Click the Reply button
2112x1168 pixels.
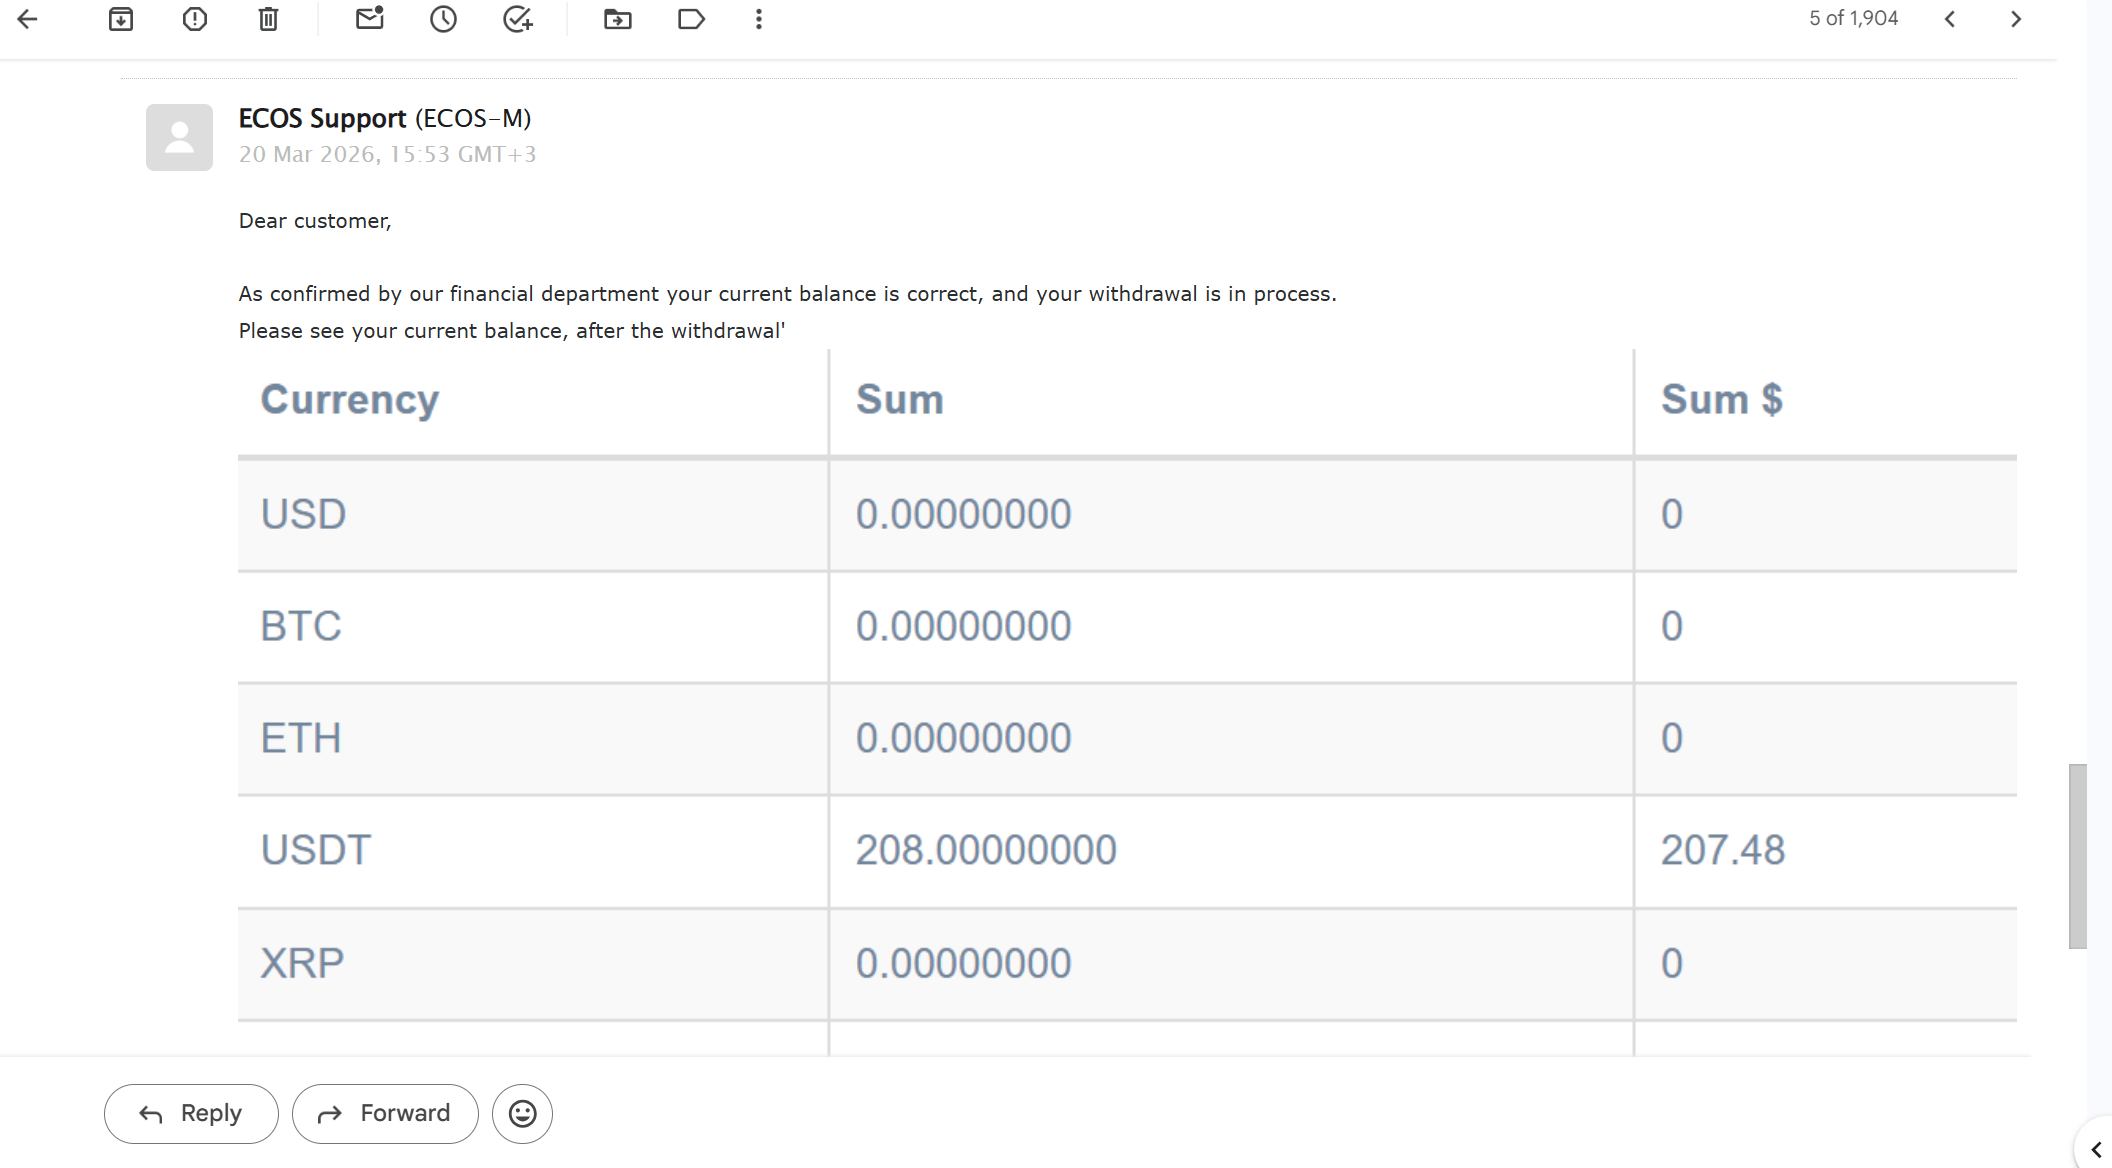pos(191,1113)
